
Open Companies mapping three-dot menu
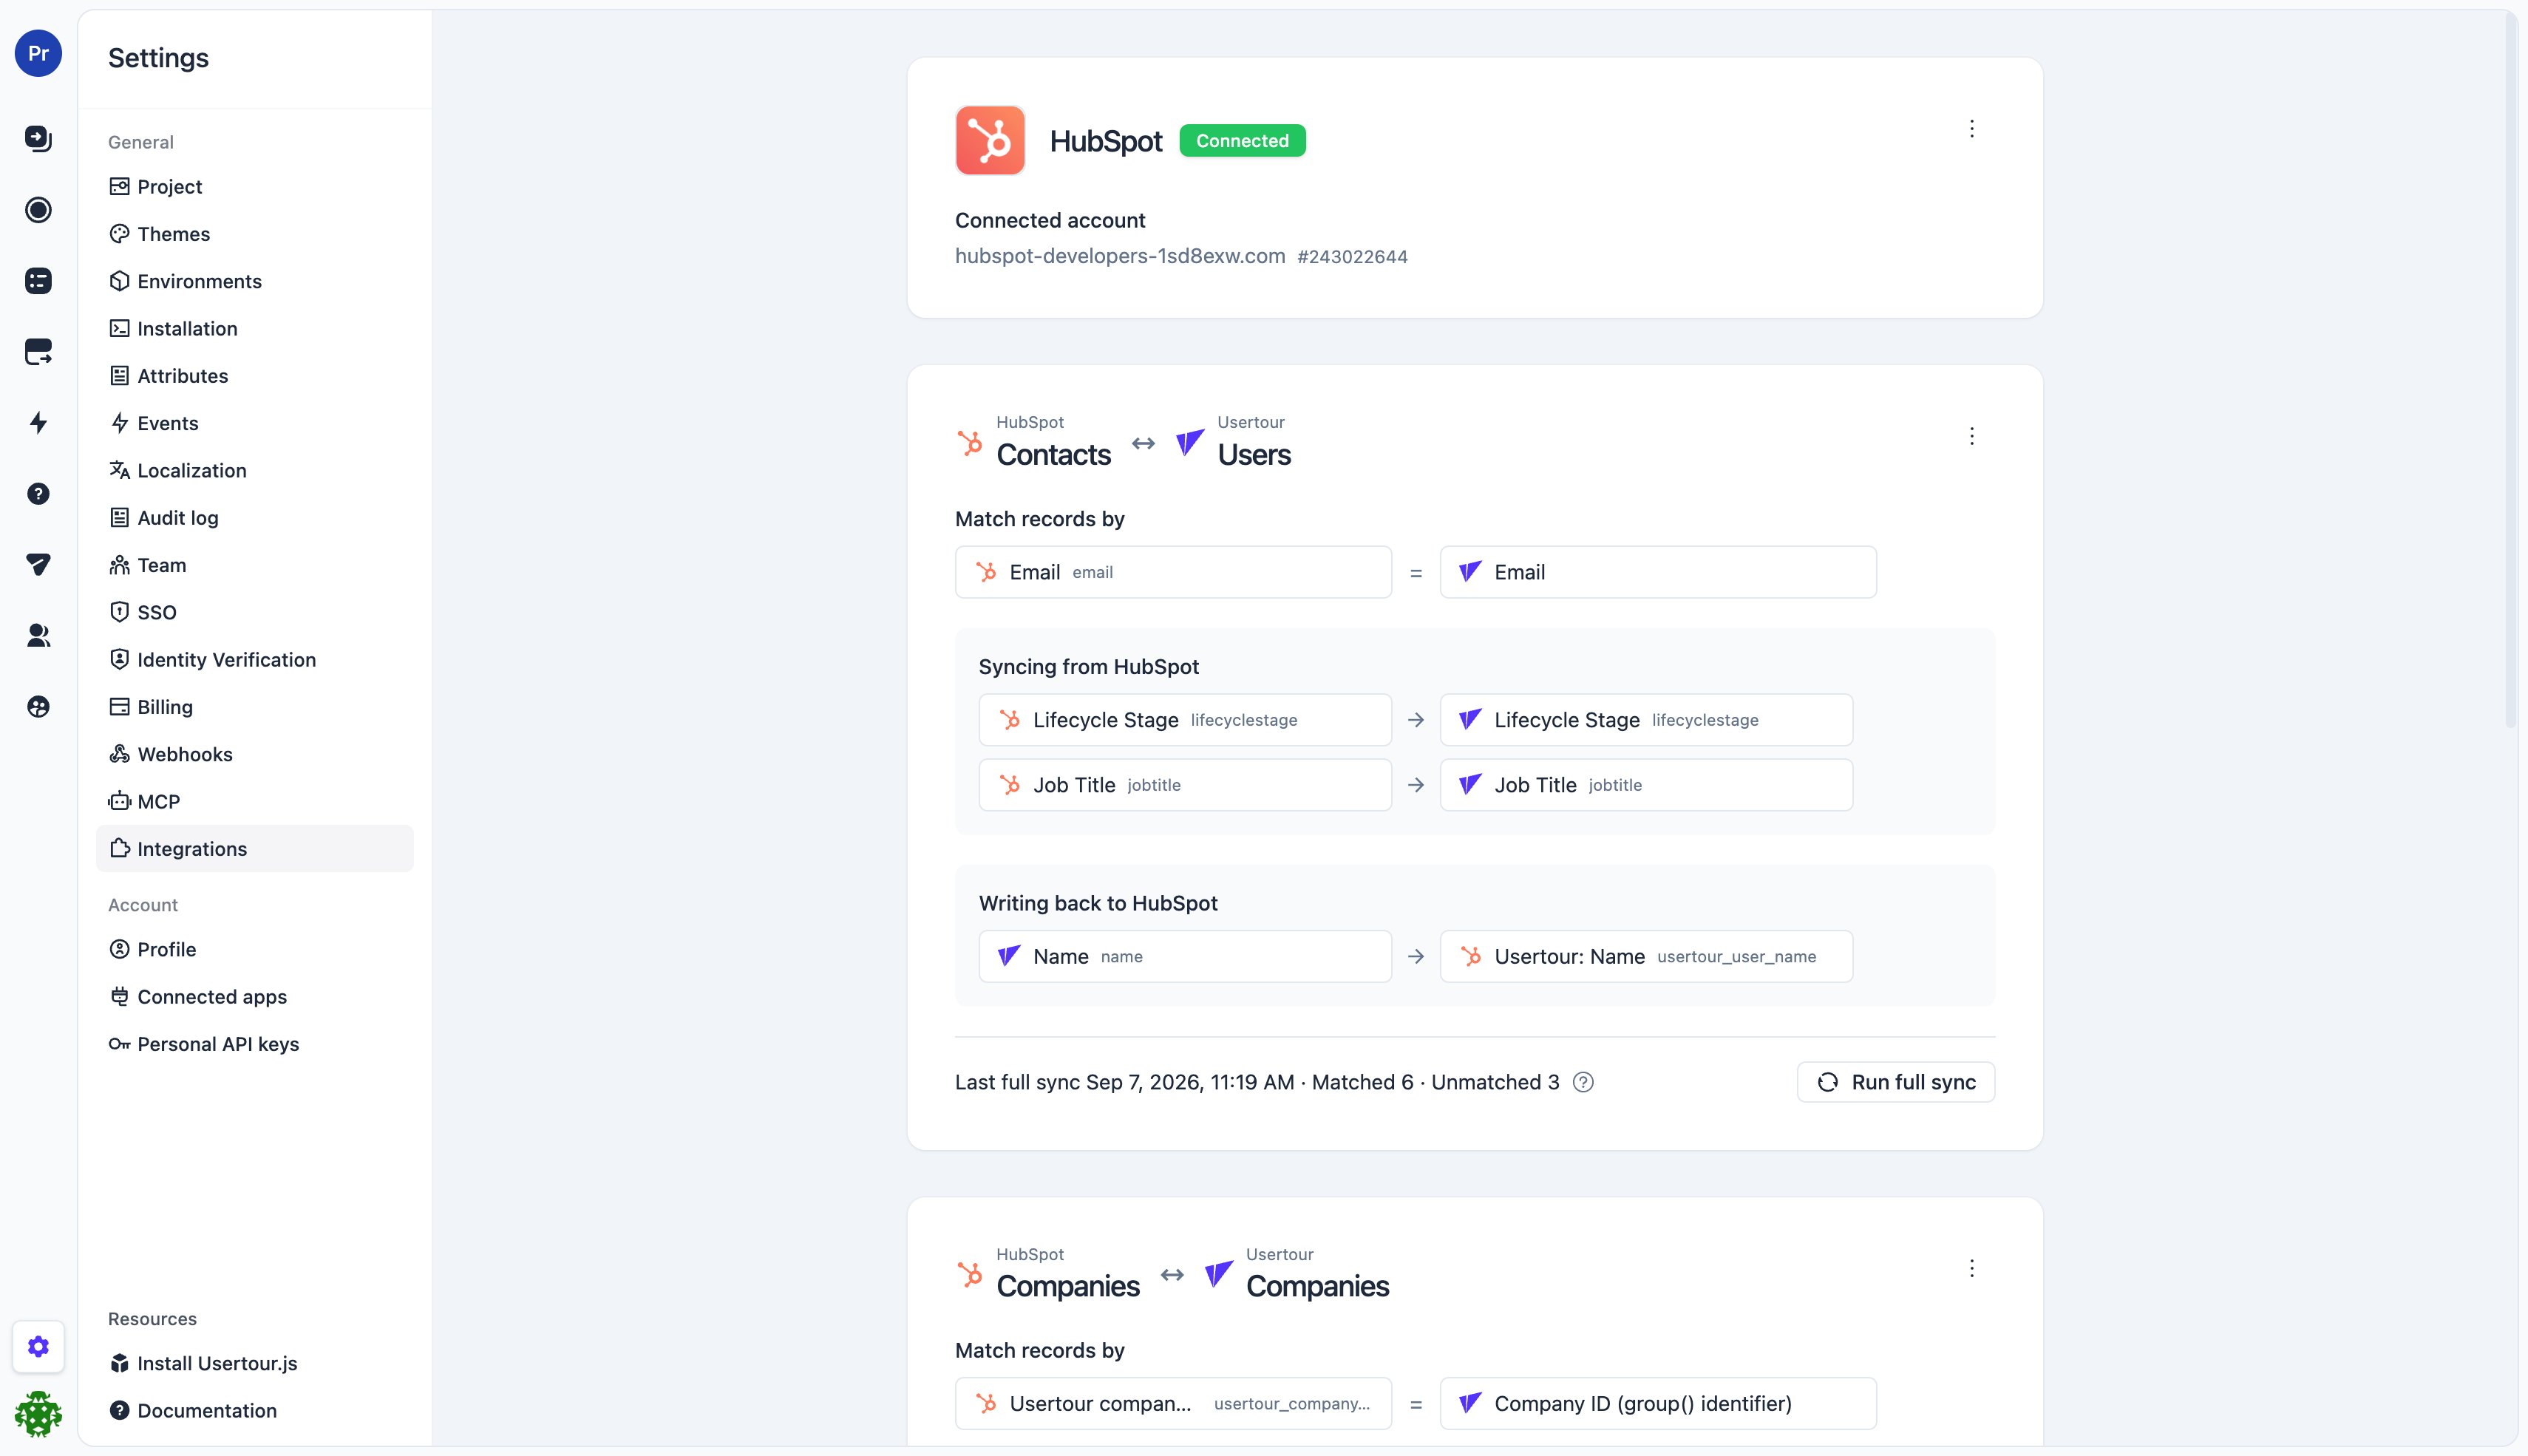pos(1971,1268)
